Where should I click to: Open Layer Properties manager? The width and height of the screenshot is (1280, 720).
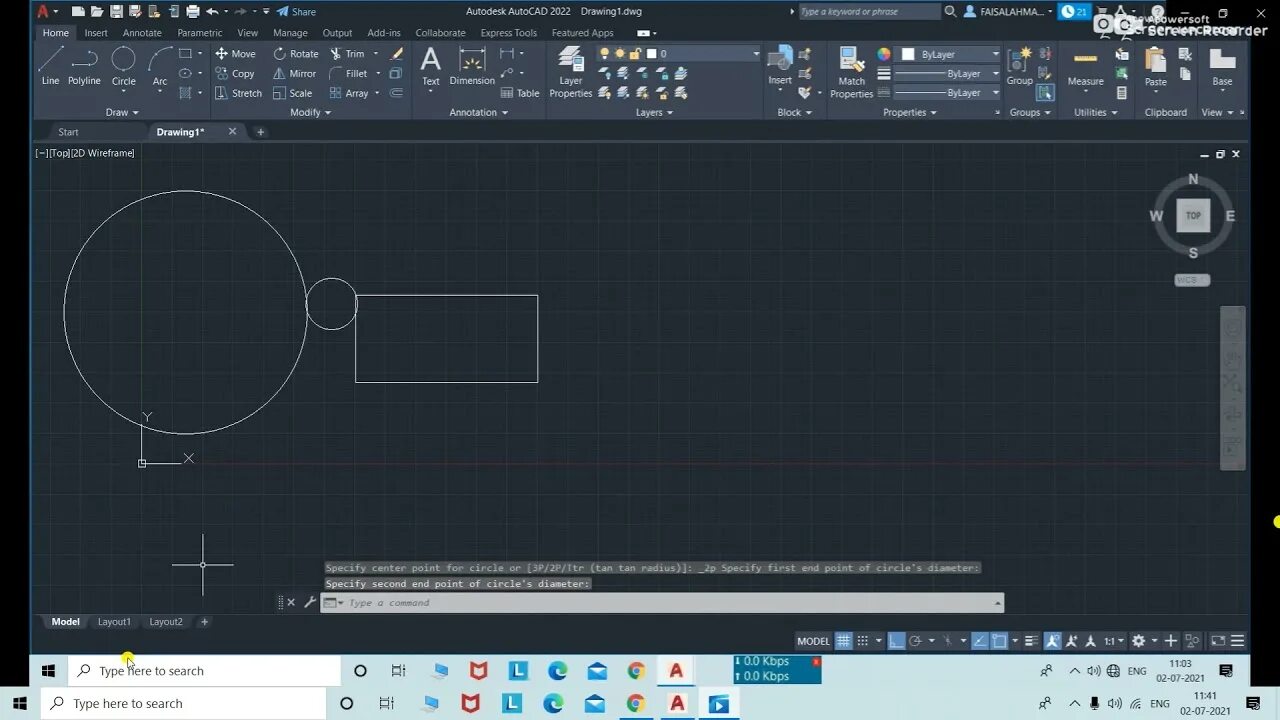point(571,71)
